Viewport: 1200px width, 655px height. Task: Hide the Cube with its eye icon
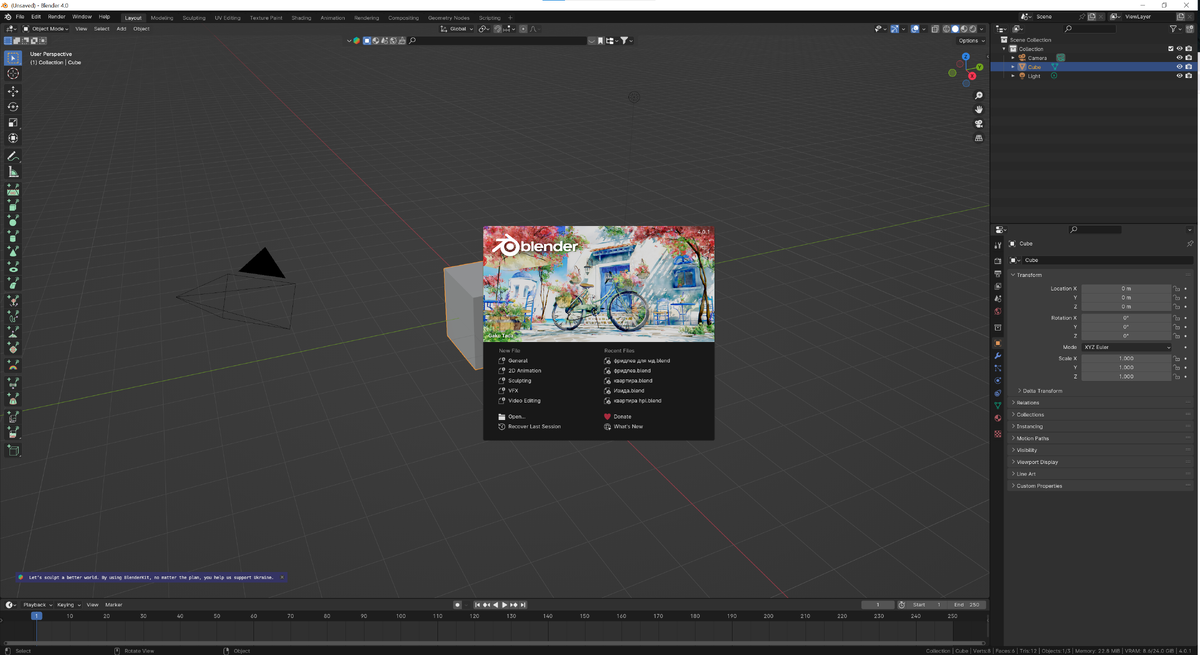(1180, 67)
